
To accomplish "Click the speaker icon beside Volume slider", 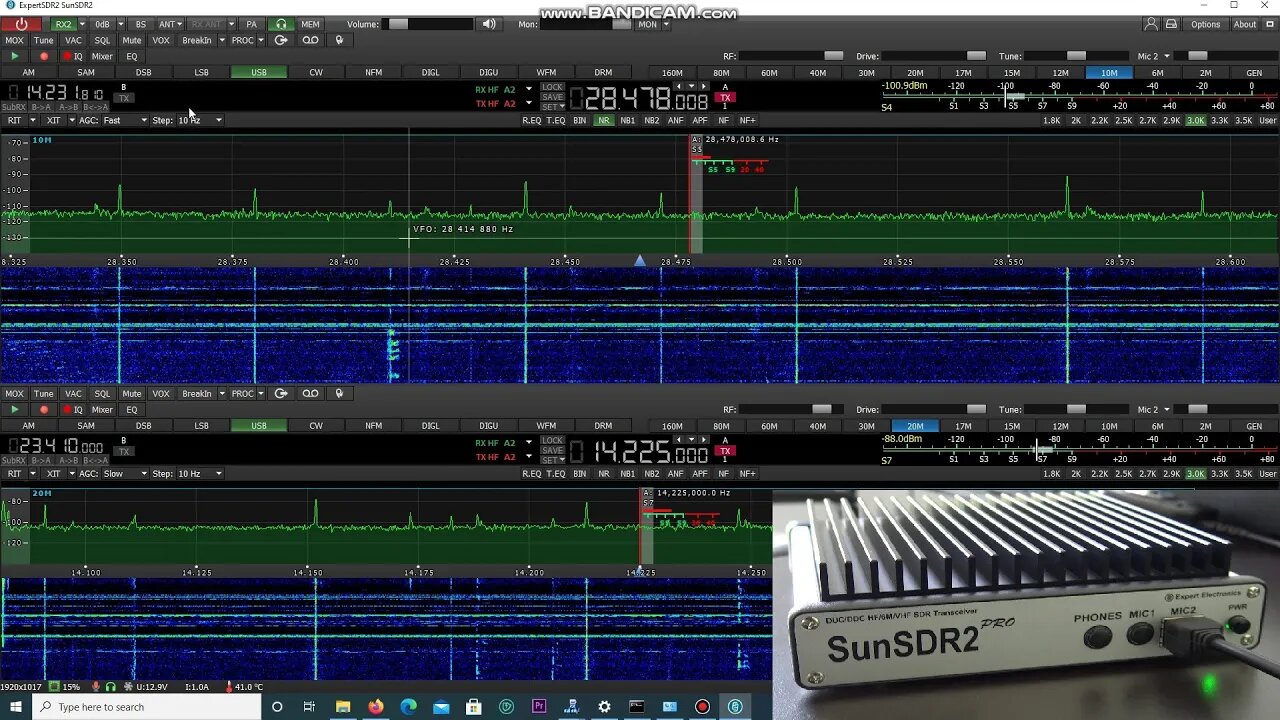I will point(488,24).
